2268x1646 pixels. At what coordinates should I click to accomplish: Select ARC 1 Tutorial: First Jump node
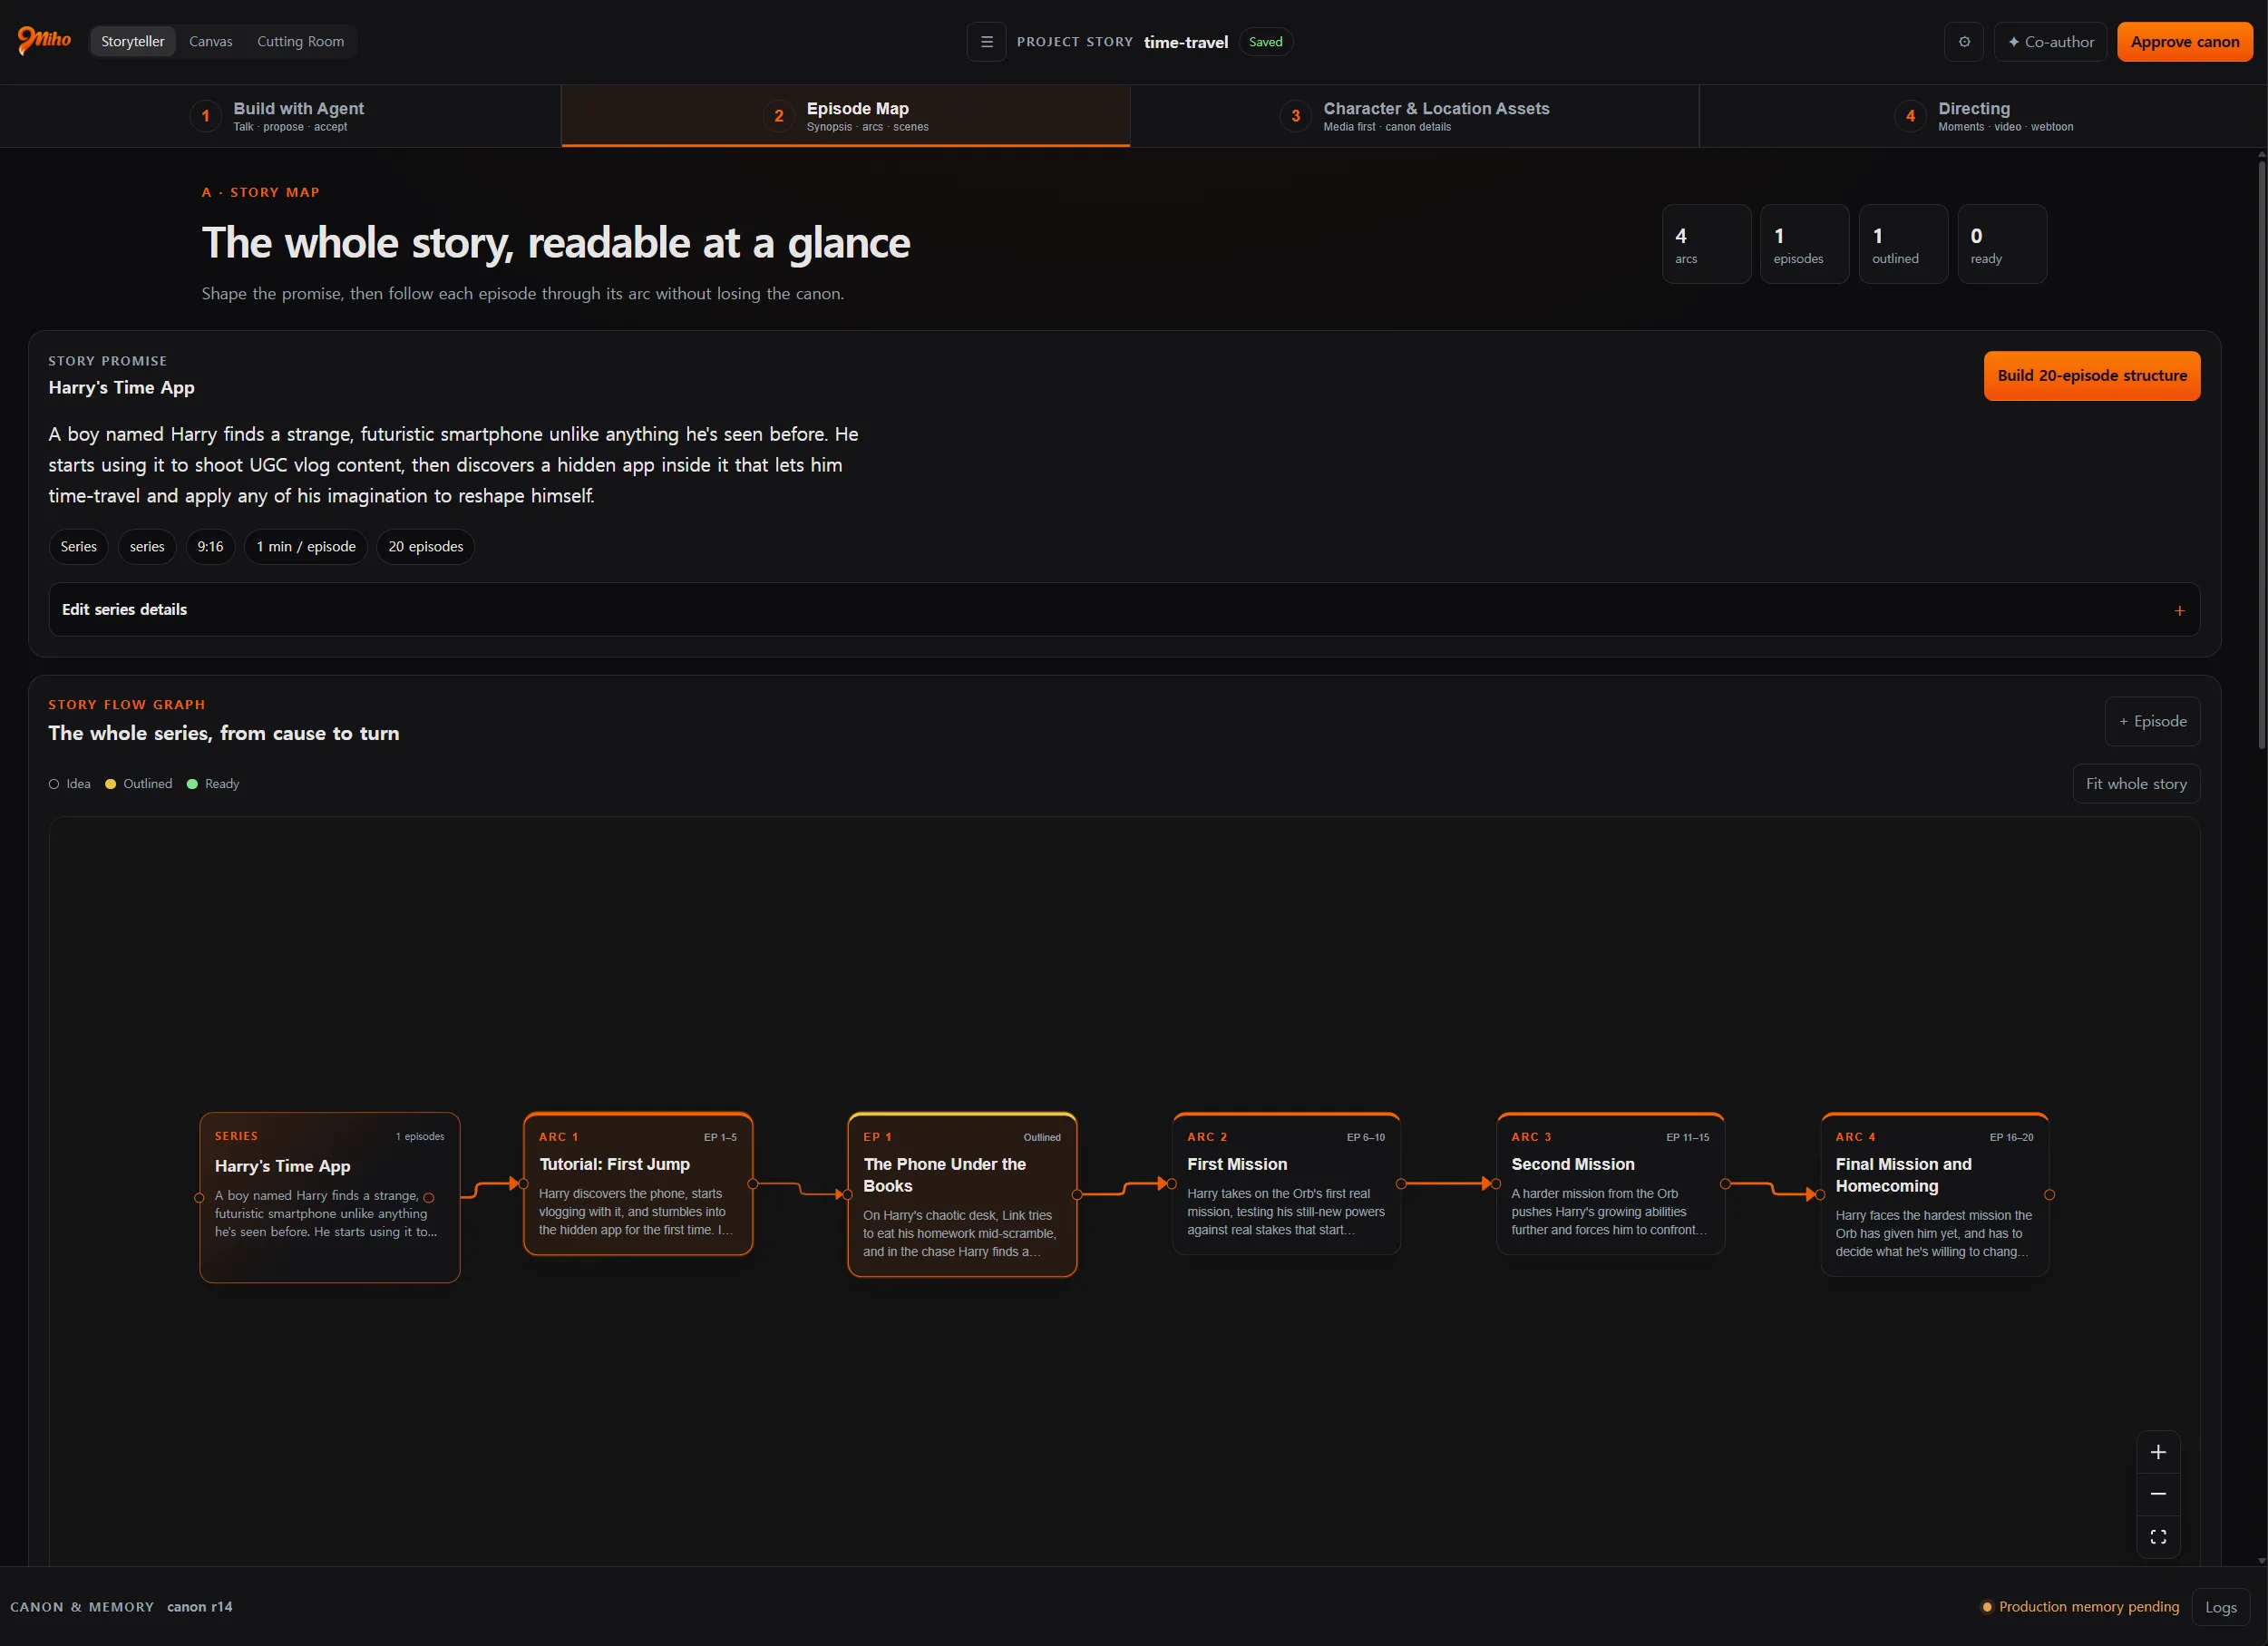click(x=638, y=1183)
